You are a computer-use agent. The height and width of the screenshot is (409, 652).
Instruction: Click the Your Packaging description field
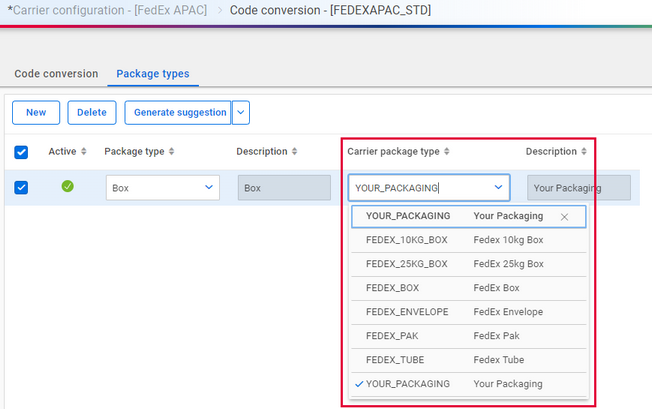[x=579, y=188]
